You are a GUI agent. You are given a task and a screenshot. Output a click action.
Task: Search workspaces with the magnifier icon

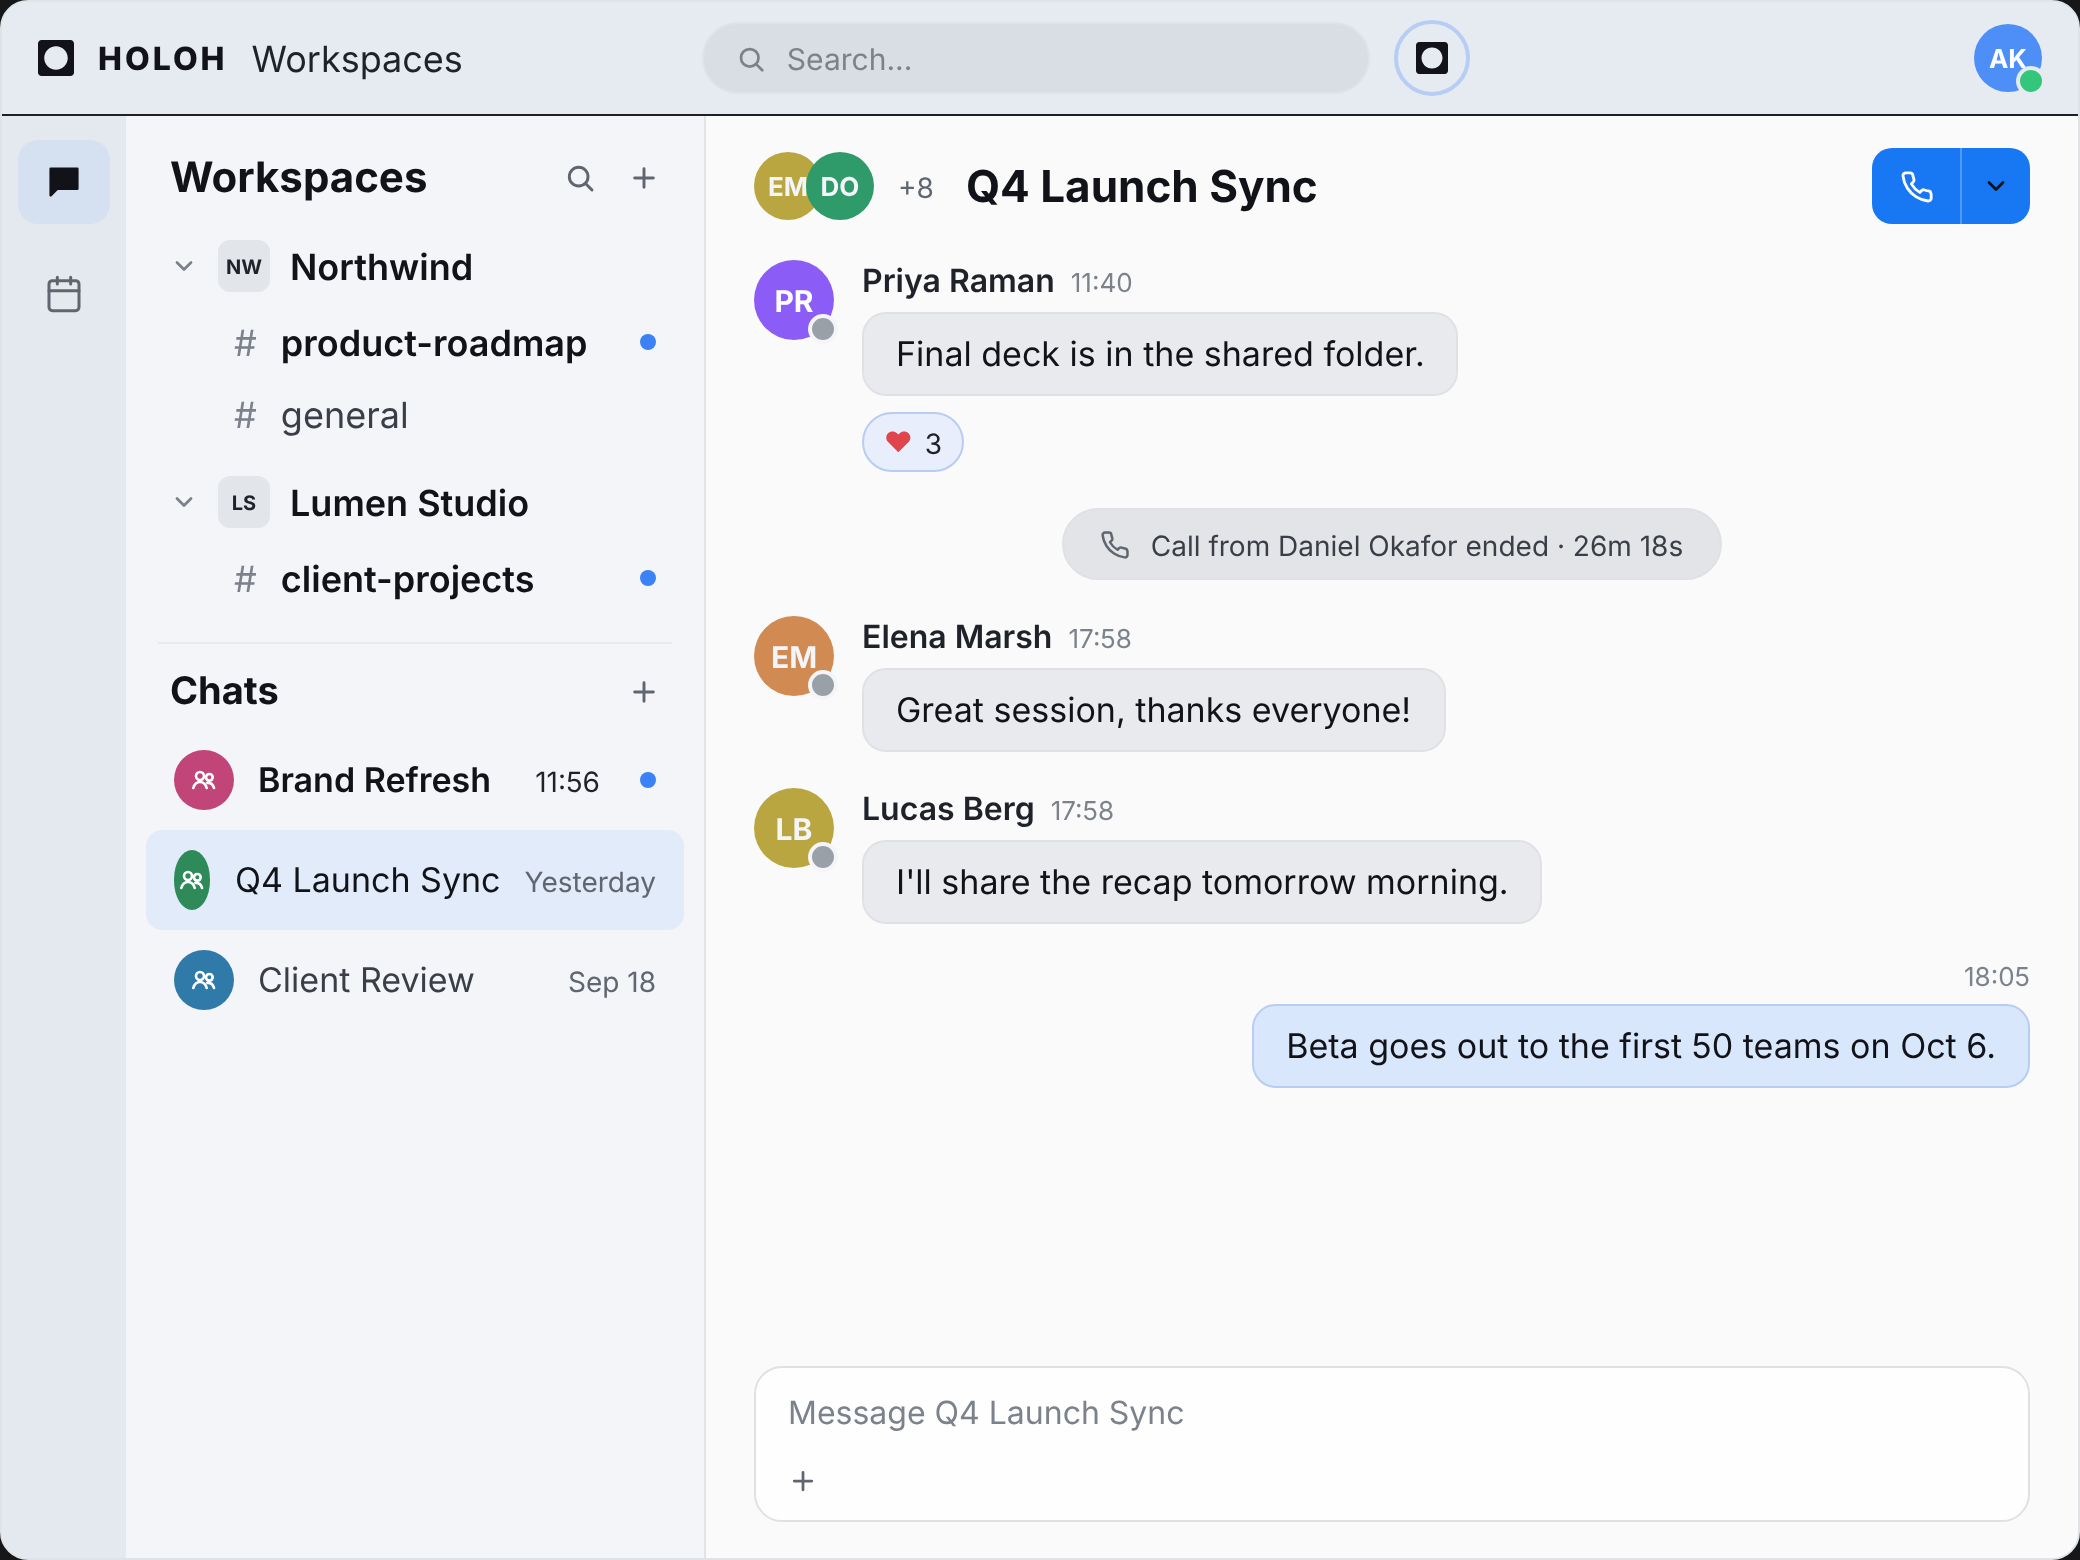coord(580,178)
